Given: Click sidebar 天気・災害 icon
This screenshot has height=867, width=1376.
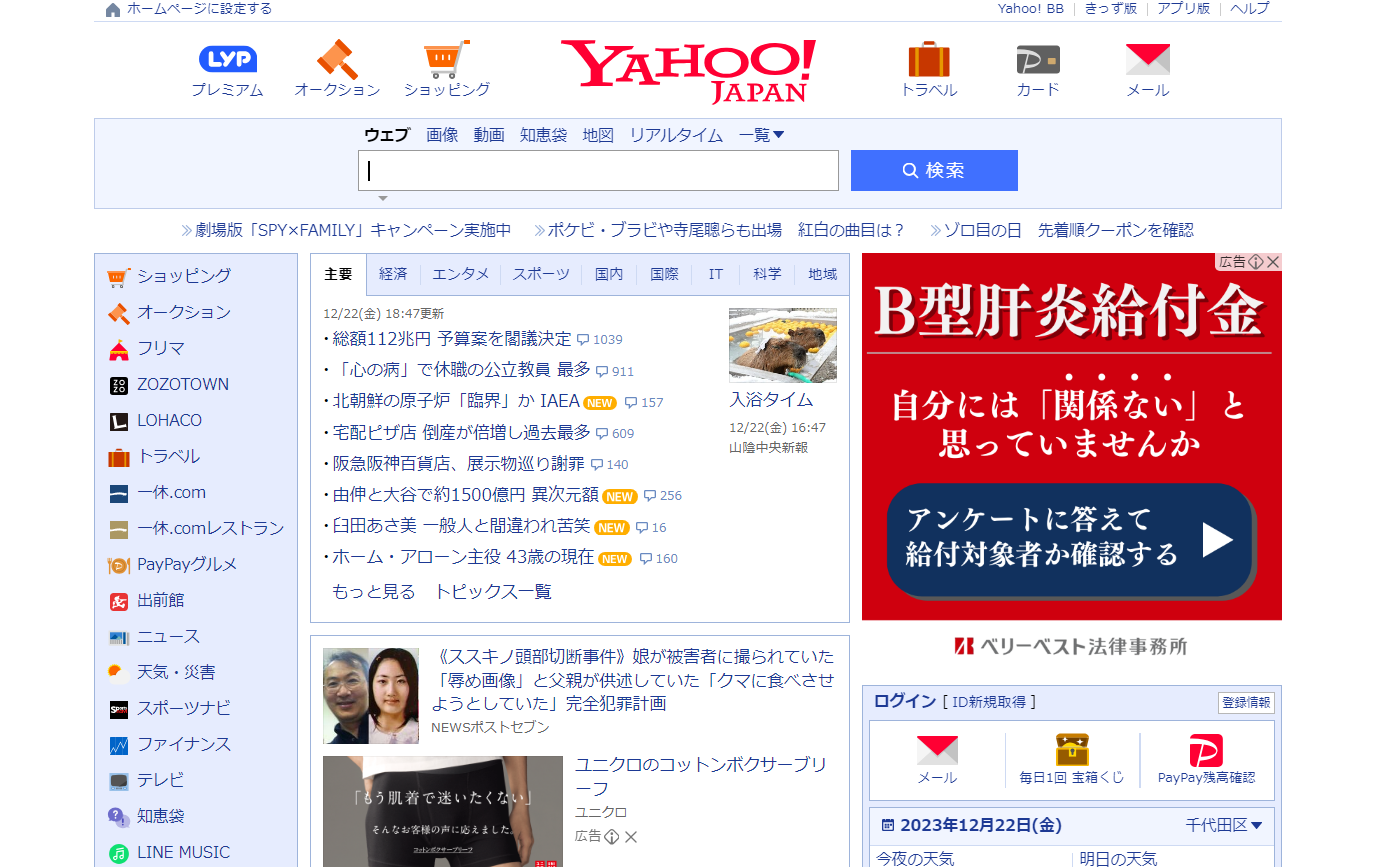Looking at the screenshot, I should 119,672.
